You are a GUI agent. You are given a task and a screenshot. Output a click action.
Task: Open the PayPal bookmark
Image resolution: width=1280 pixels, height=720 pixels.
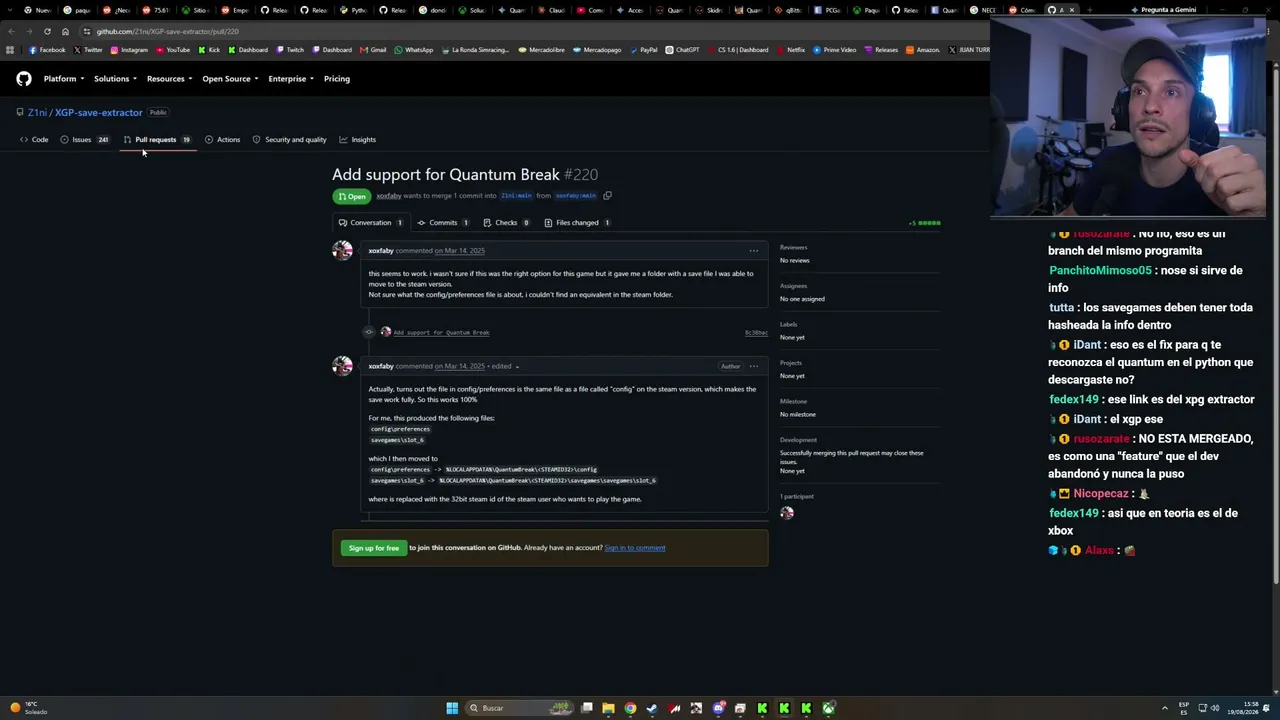644,50
